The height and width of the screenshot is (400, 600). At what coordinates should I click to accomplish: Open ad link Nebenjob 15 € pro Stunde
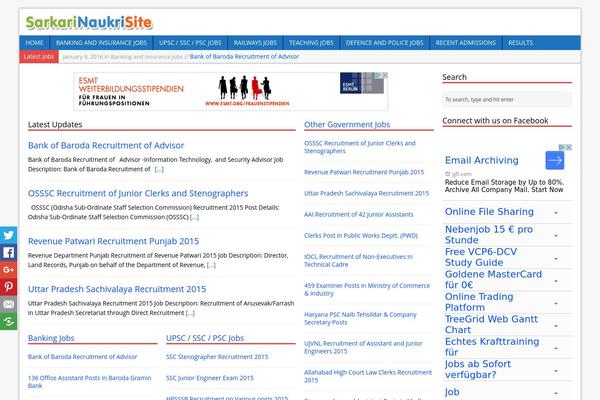(489, 235)
